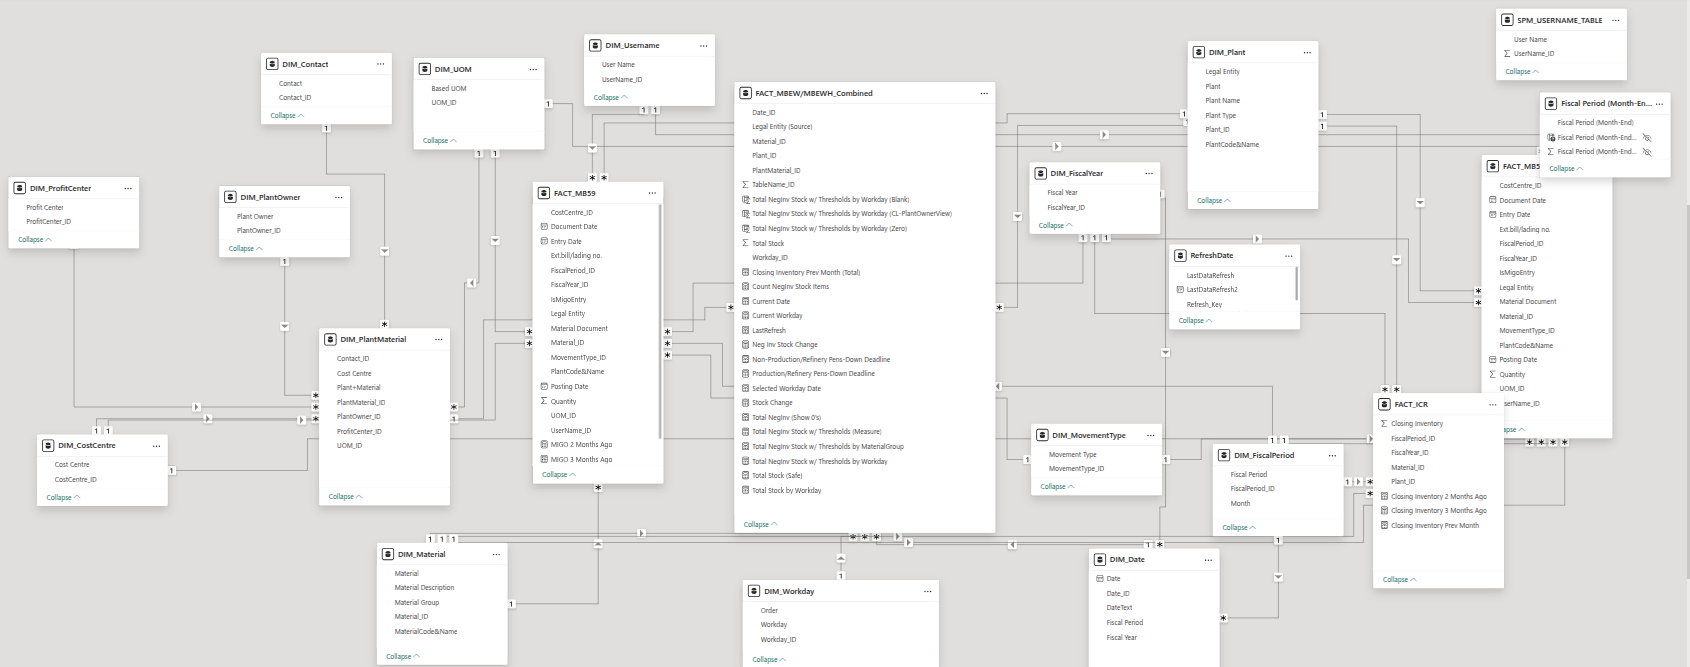1690x667 pixels.
Task: Click measure icon next to LastRefresh
Action: [x=745, y=330]
